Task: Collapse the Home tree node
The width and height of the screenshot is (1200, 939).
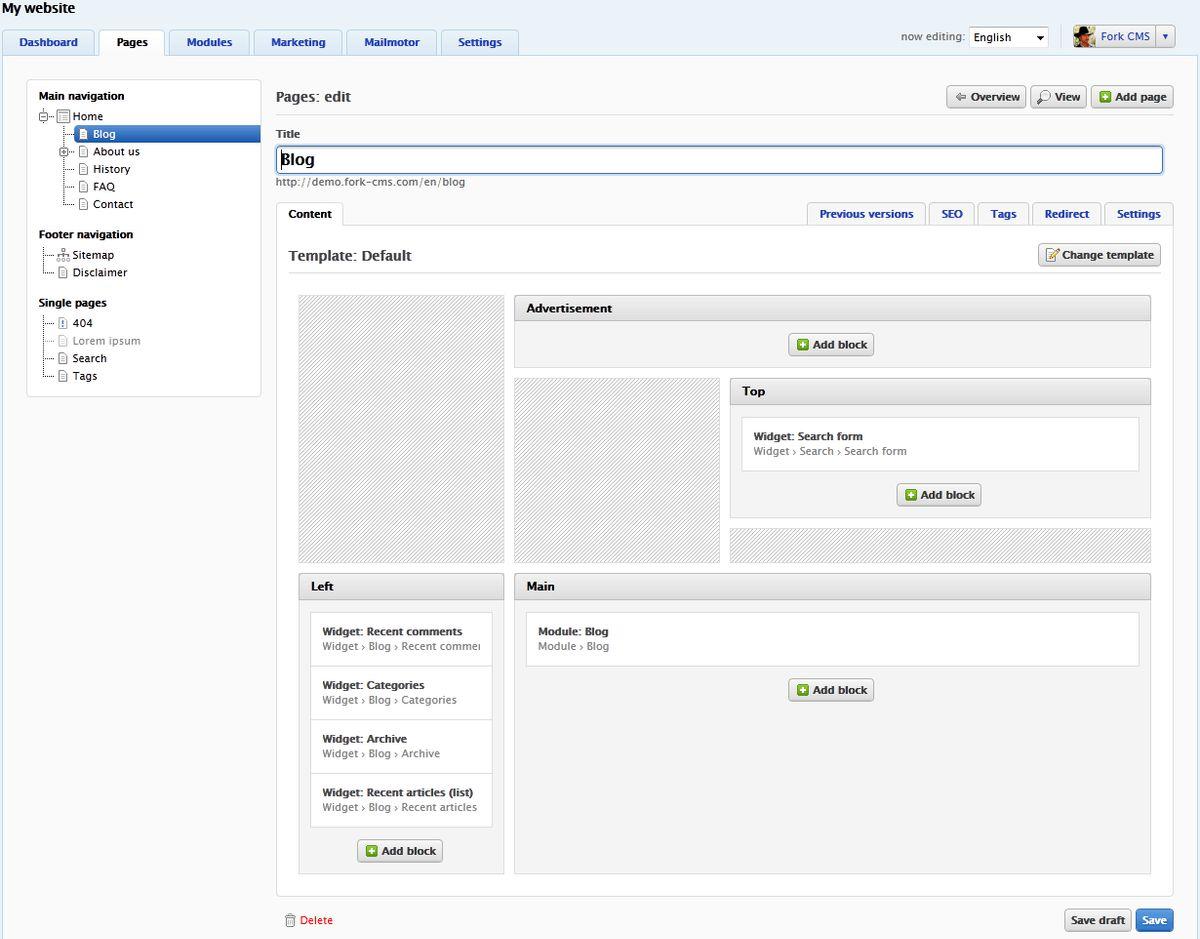Action: pyautogui.click(x=44, y=116)
